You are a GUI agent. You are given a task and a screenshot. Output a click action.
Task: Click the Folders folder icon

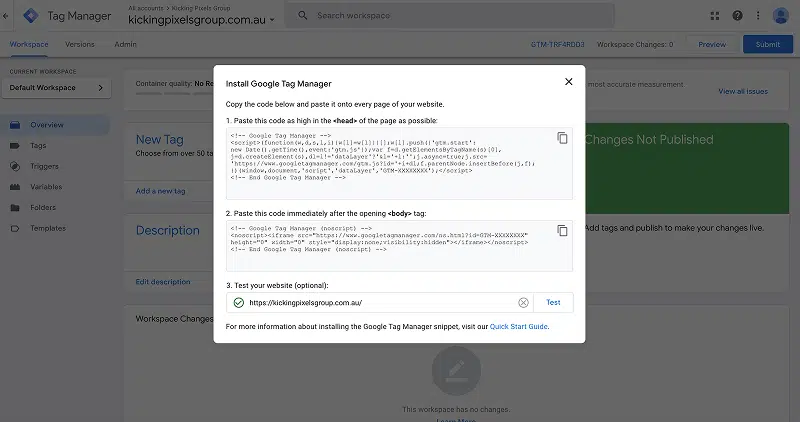pos(15,208)
